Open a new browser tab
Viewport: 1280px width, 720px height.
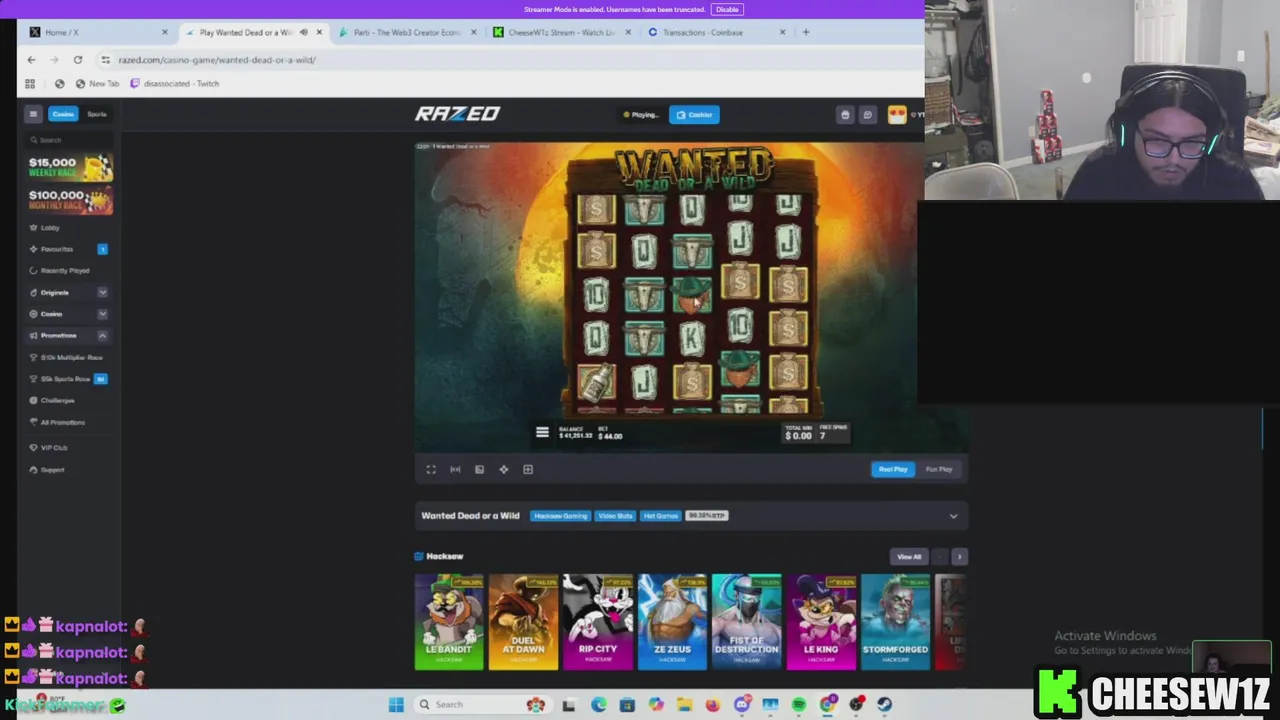[x=806, y=32]
